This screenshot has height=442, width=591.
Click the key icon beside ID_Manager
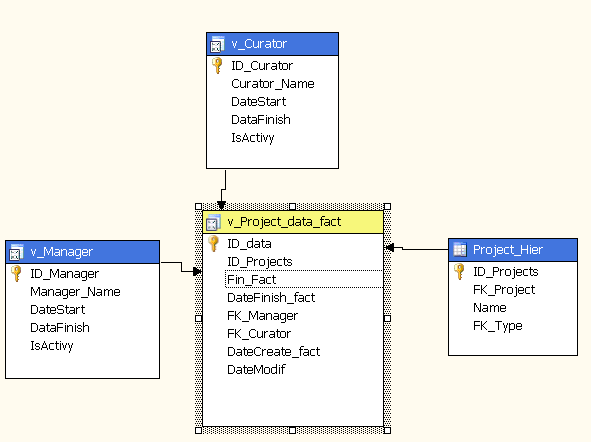pyautogui.click(x=16, y=274)
